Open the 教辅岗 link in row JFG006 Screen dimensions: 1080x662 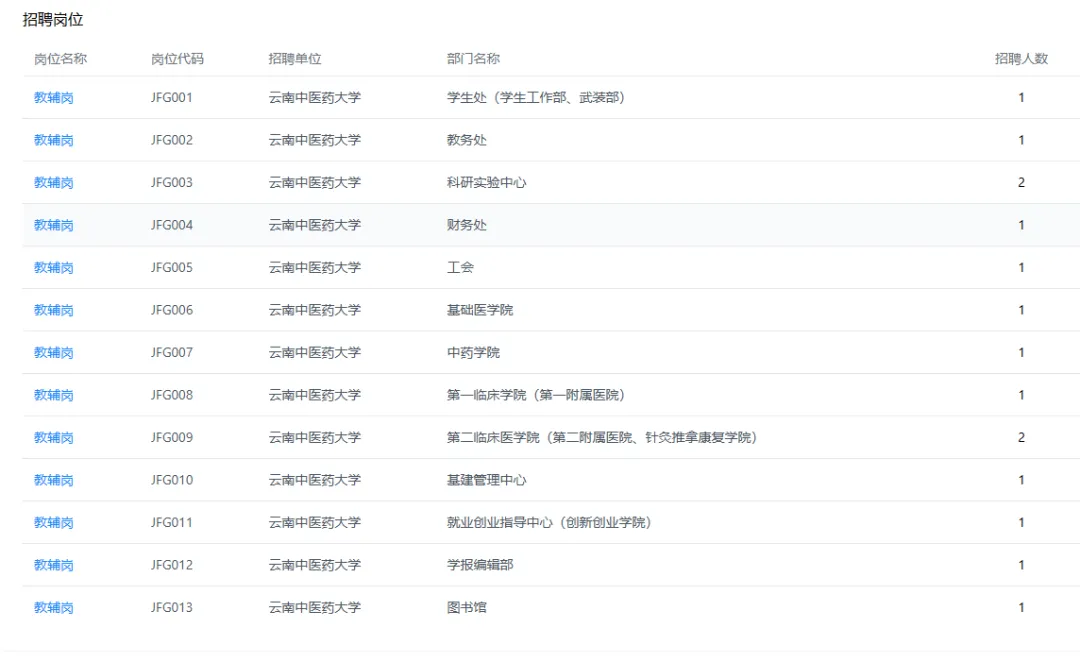point(54,310)
